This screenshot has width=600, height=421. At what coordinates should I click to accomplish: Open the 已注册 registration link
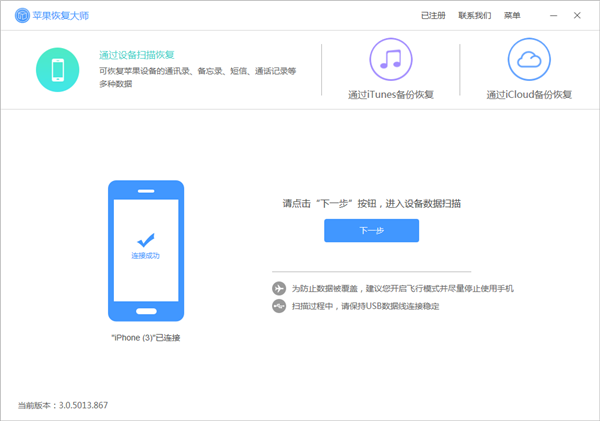(433, 15)
